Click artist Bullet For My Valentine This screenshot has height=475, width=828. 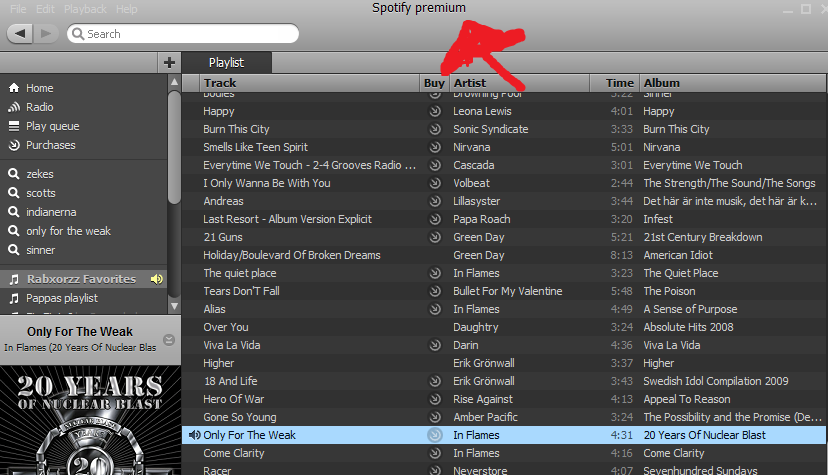(x=507, y=291)
